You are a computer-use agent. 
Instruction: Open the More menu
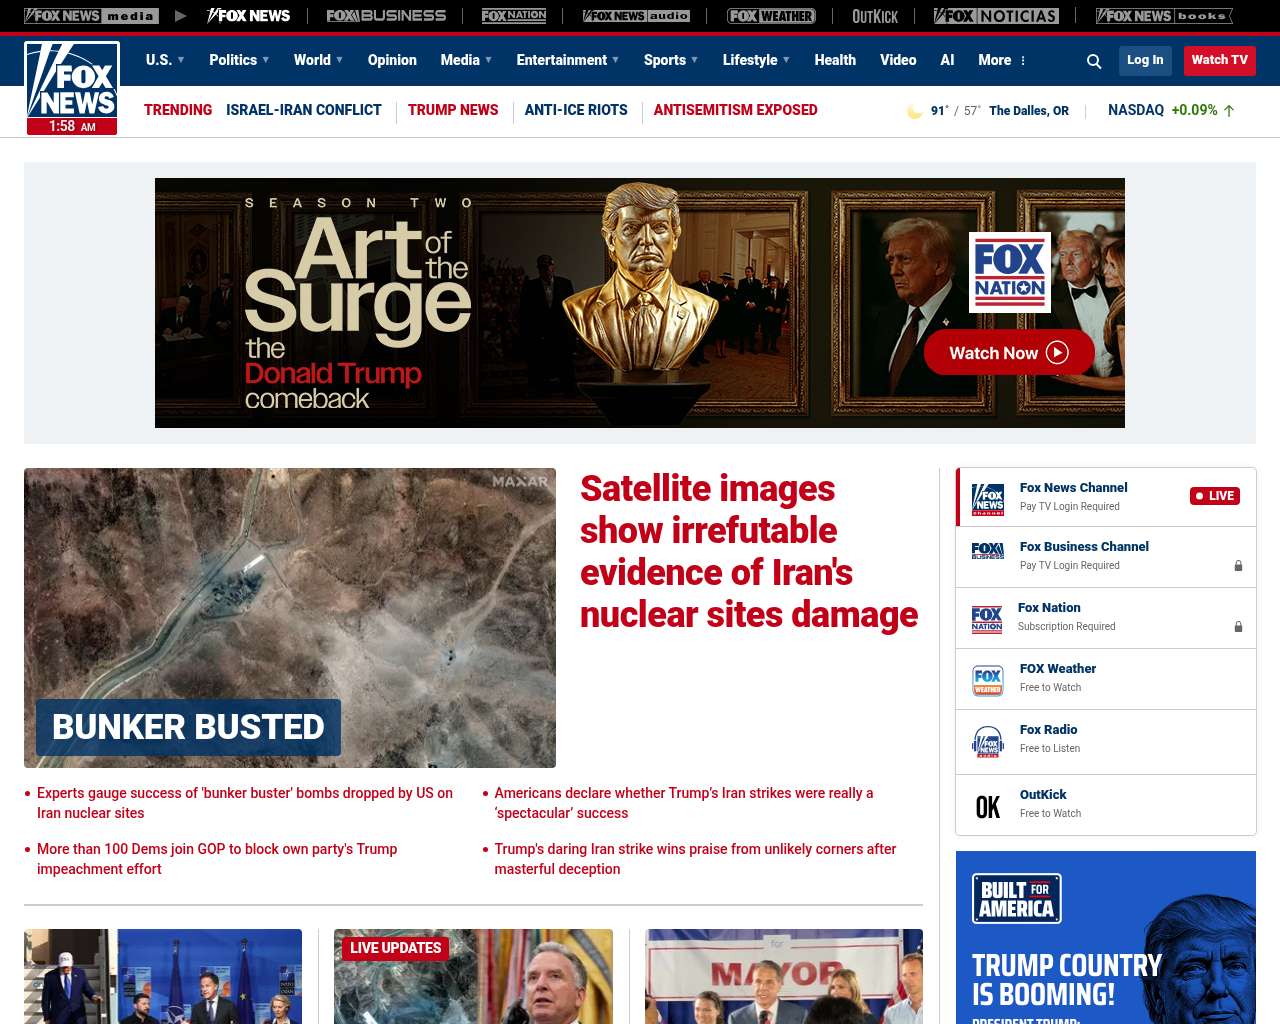[1002, 60]
